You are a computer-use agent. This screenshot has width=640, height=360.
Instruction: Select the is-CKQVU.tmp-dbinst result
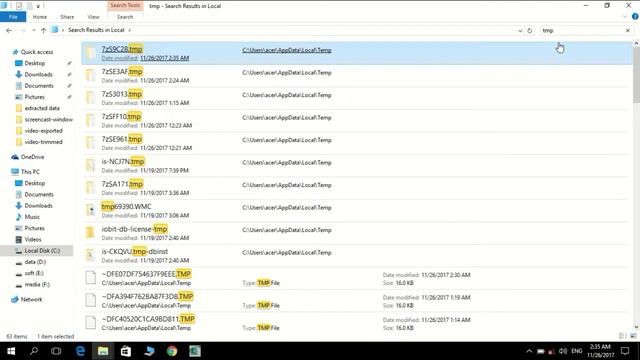[x=356, y=256]
